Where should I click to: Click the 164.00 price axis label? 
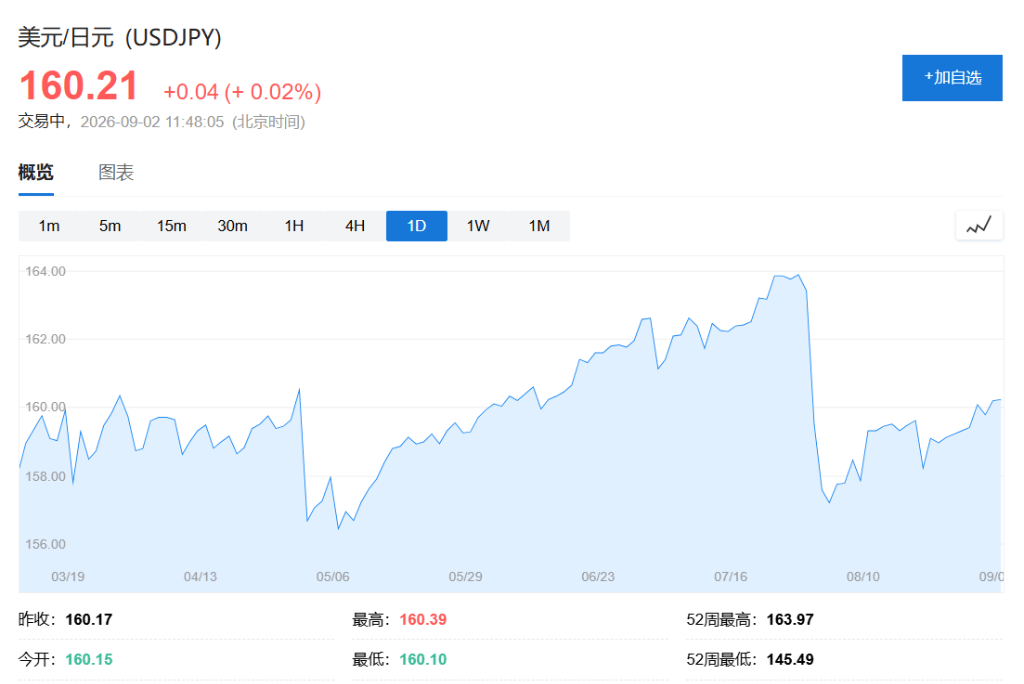pyautogui.click(x=46, y=271)
